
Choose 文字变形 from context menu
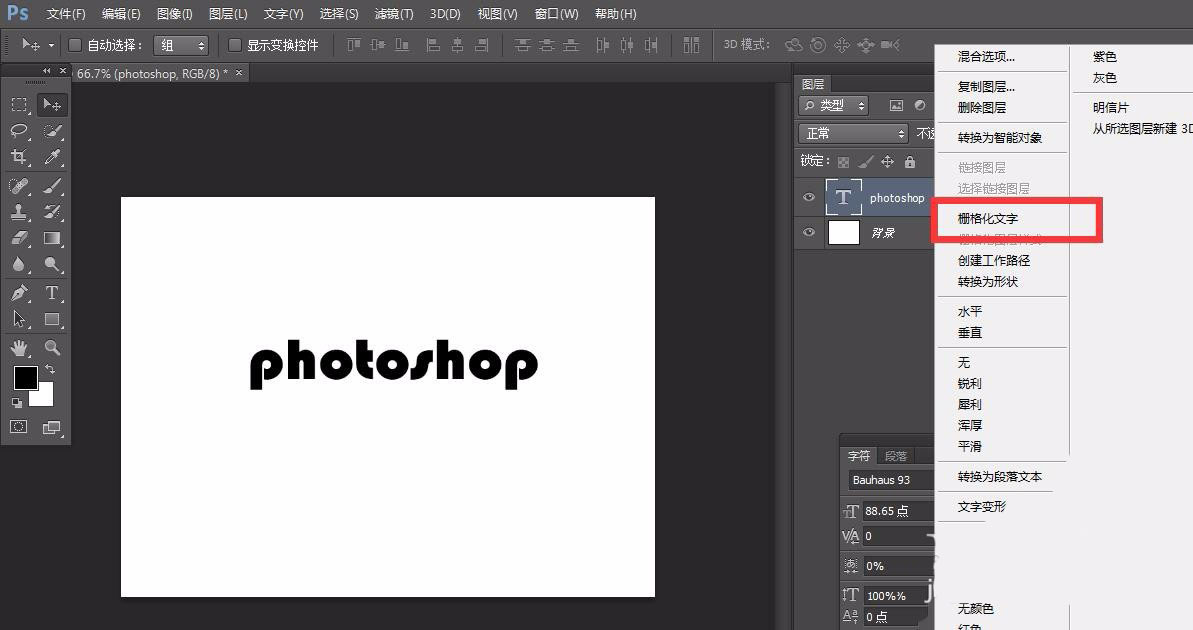coord(981,506)
